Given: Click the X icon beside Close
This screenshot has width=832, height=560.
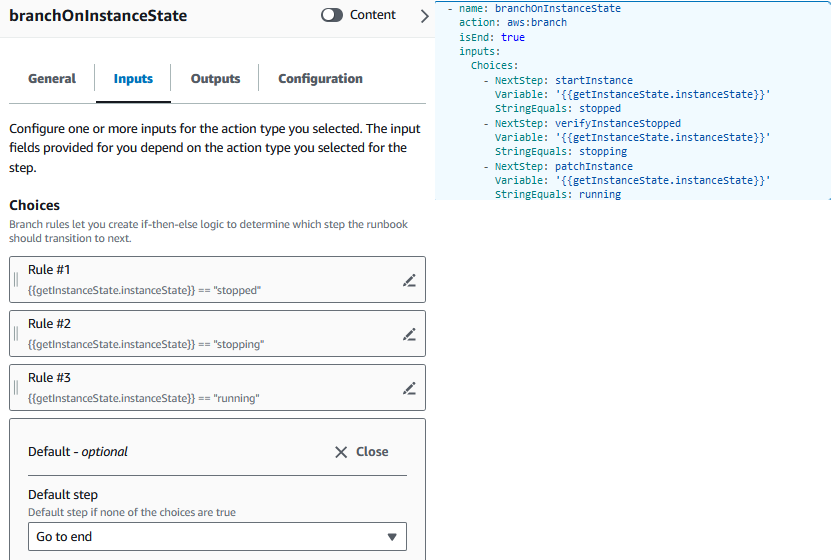Looking at the screenshot, I should (x=342, y=452).
